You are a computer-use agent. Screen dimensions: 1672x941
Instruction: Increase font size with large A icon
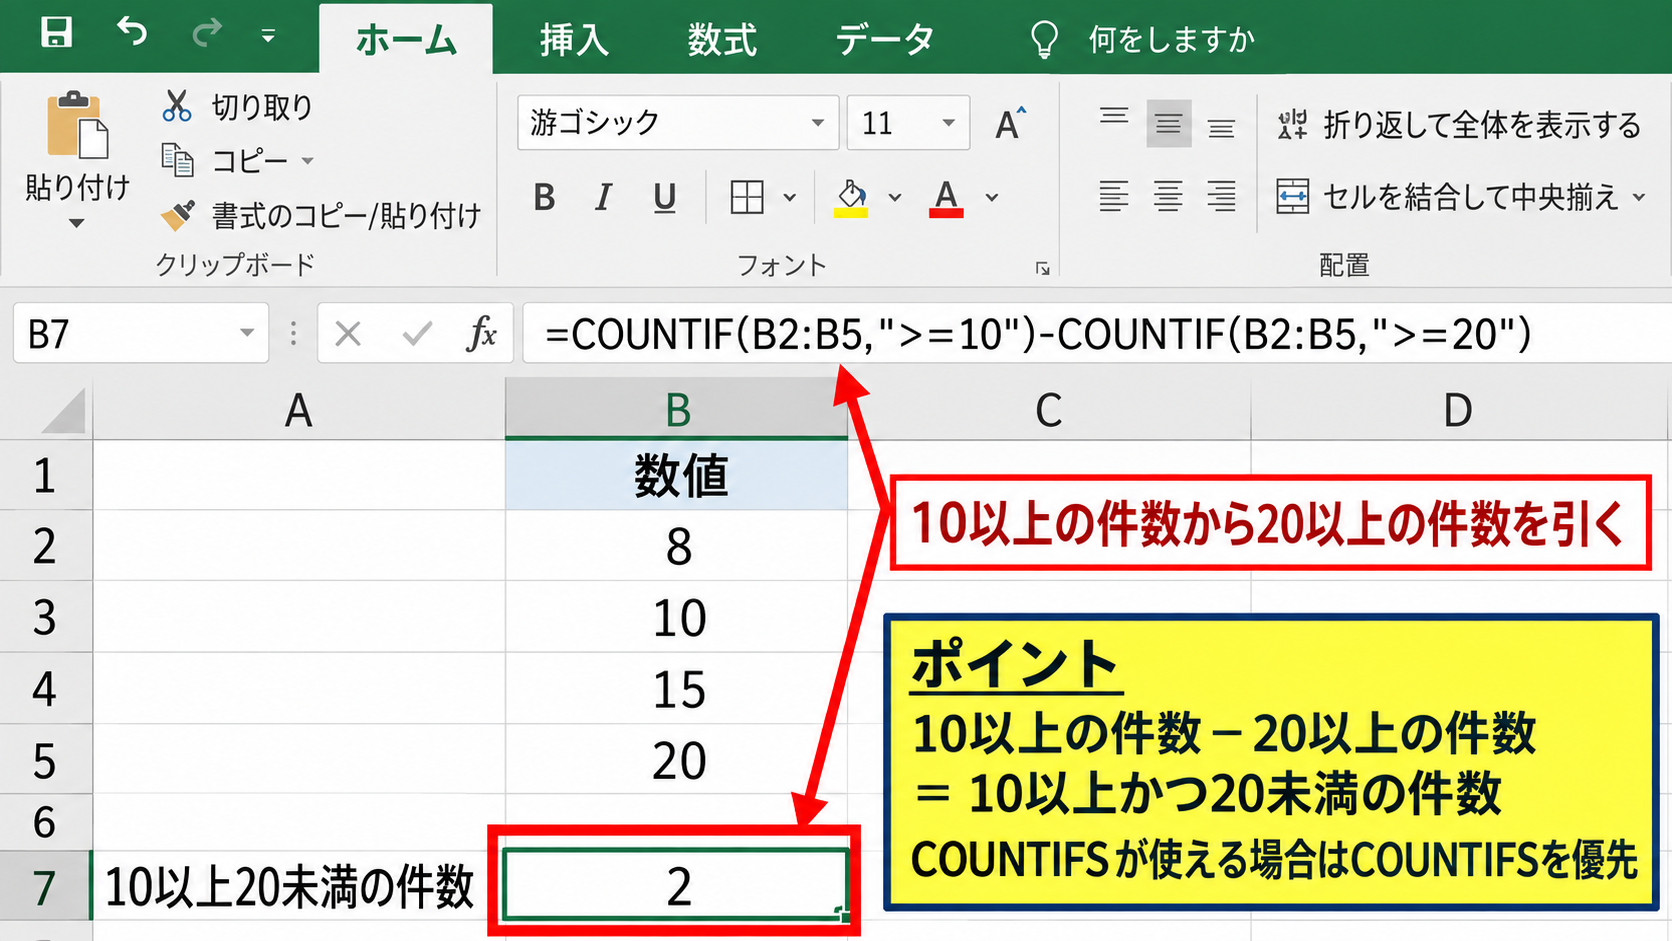pyautogui.click(x=1010, y=124)
